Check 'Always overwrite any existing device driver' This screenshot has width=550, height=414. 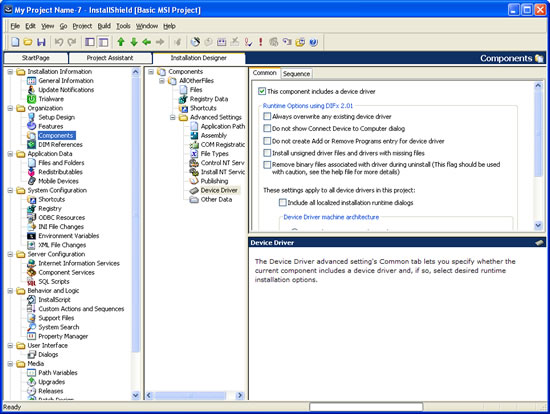267,116
